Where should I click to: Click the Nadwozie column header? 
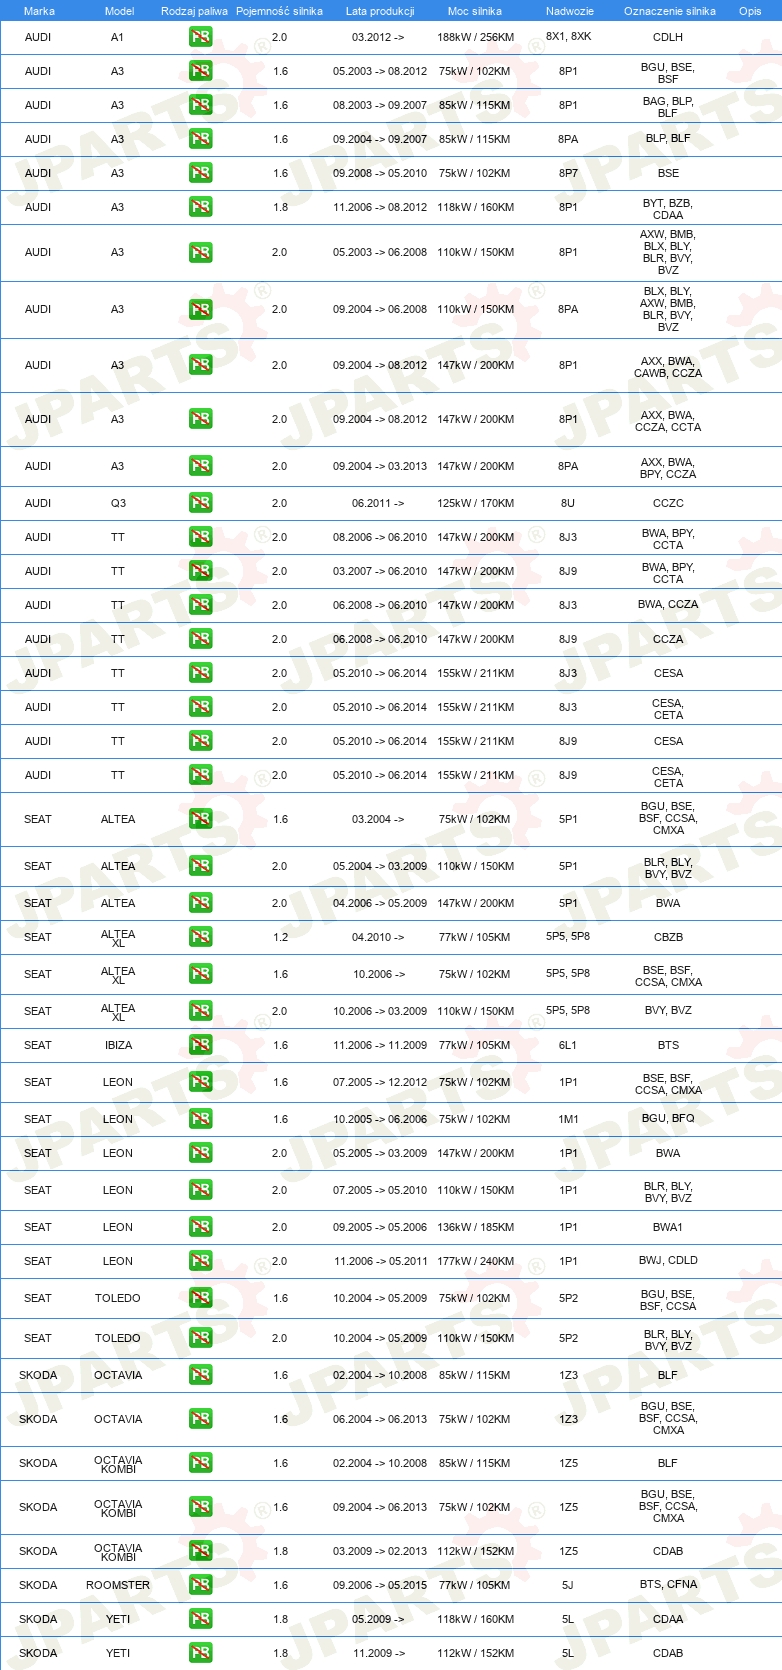pyautogui.click(x=570, y=11)
